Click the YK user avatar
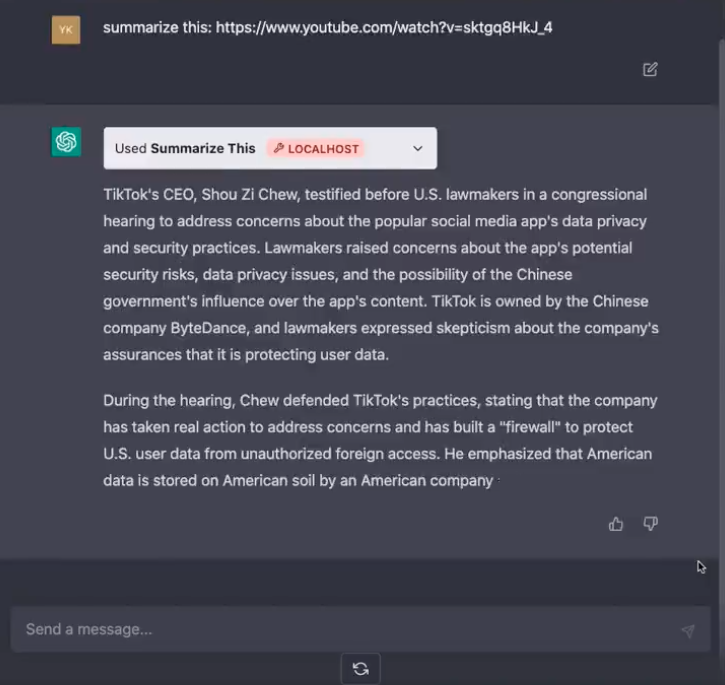Viewport: 725px width, 685px height. click(66, 29)
